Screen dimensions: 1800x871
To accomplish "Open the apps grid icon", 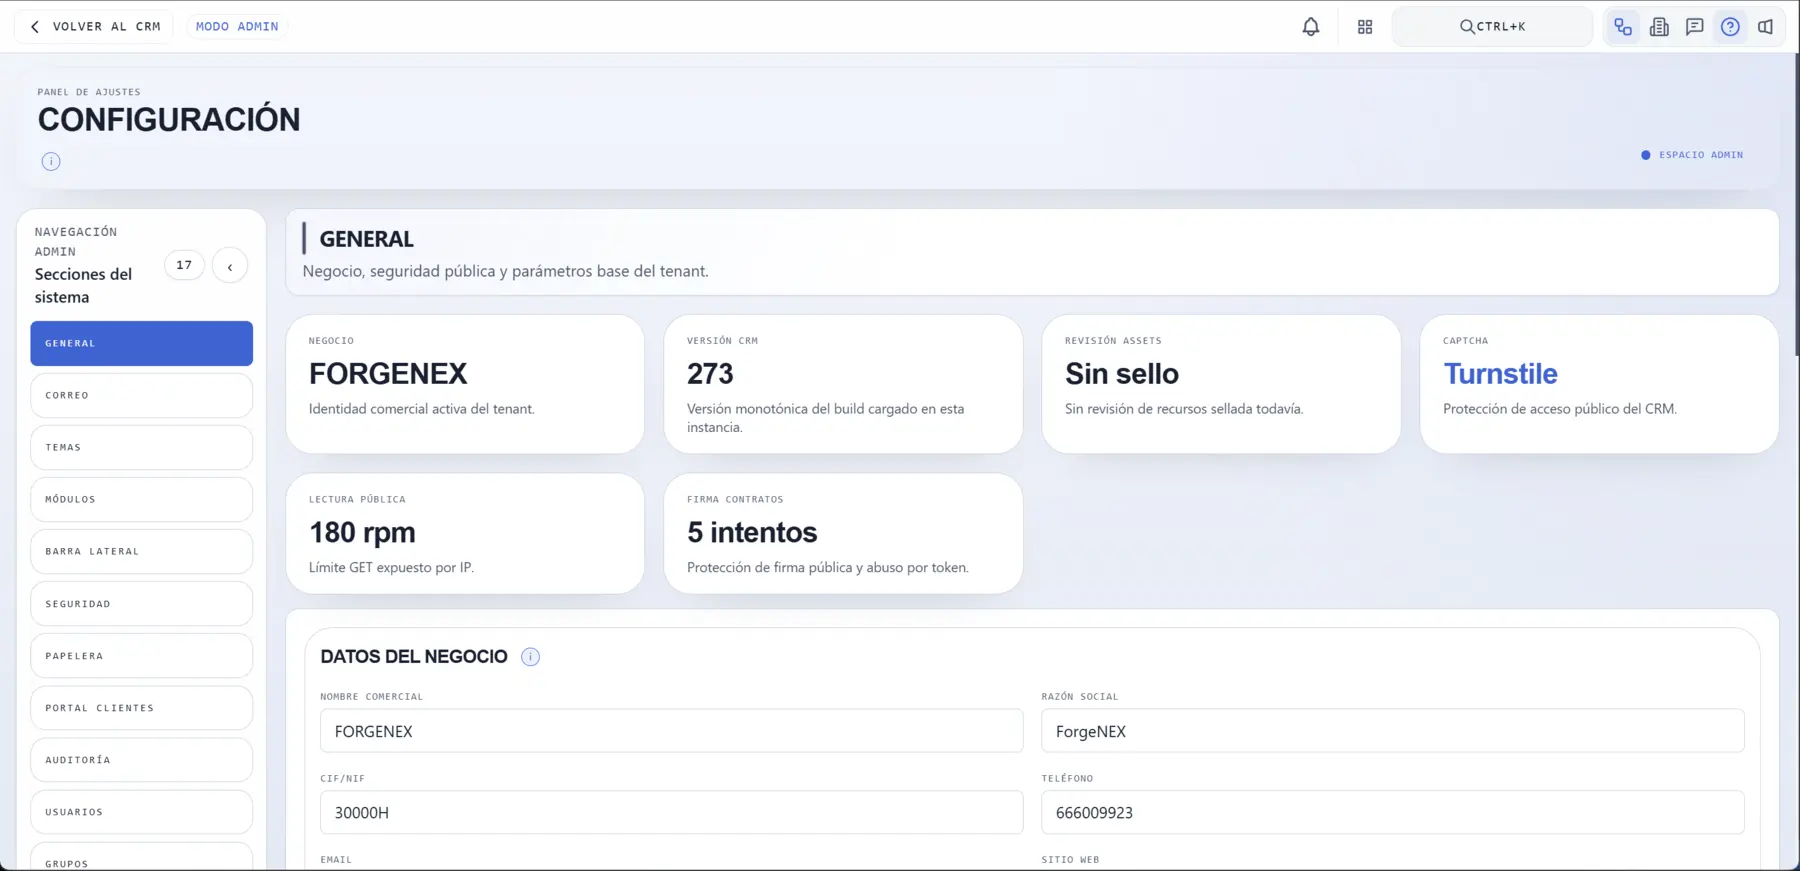I will pyautogui.click(x=1365, y=27).
